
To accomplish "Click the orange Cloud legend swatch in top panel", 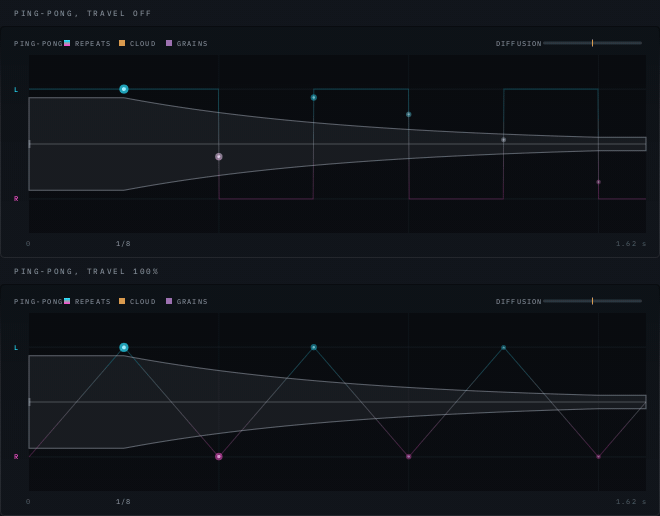I will (122, 43).
